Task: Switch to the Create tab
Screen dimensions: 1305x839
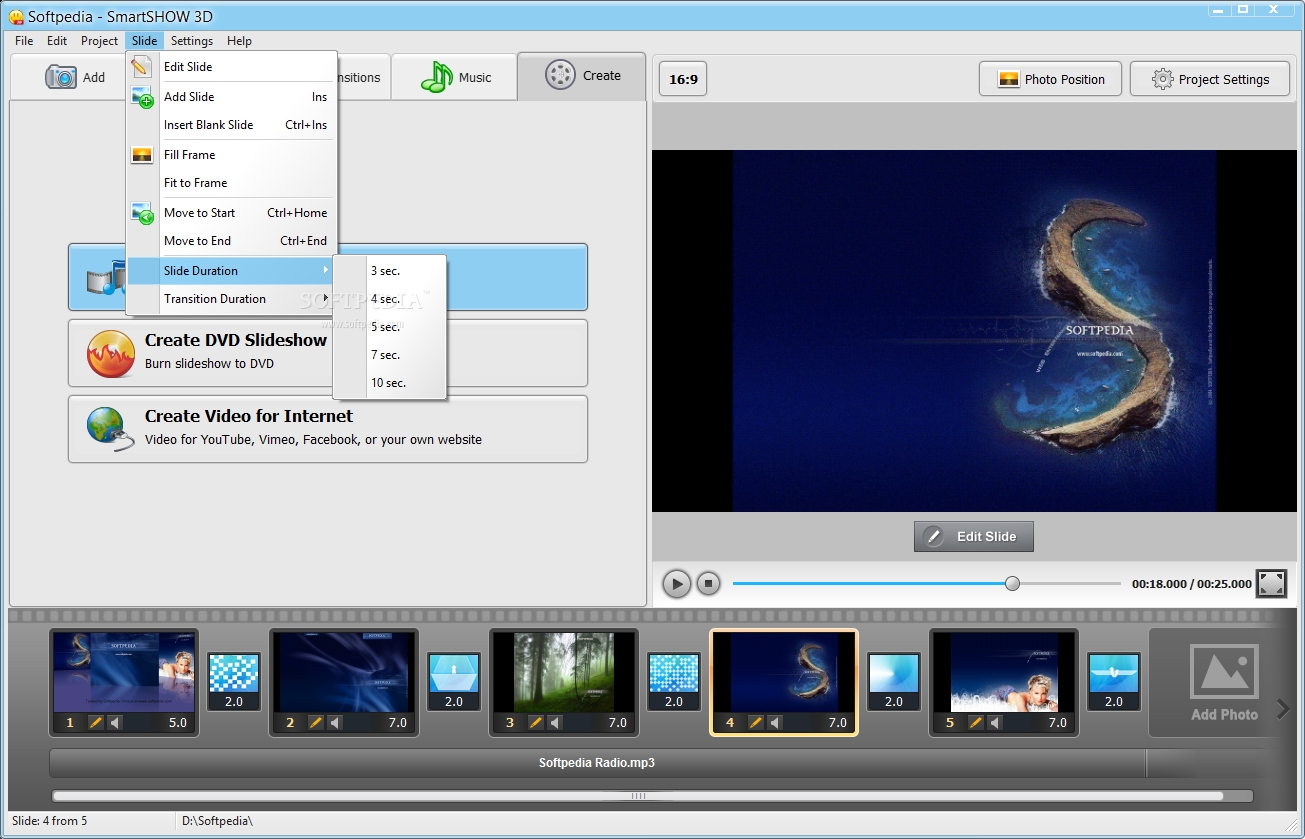Action: 582,76
